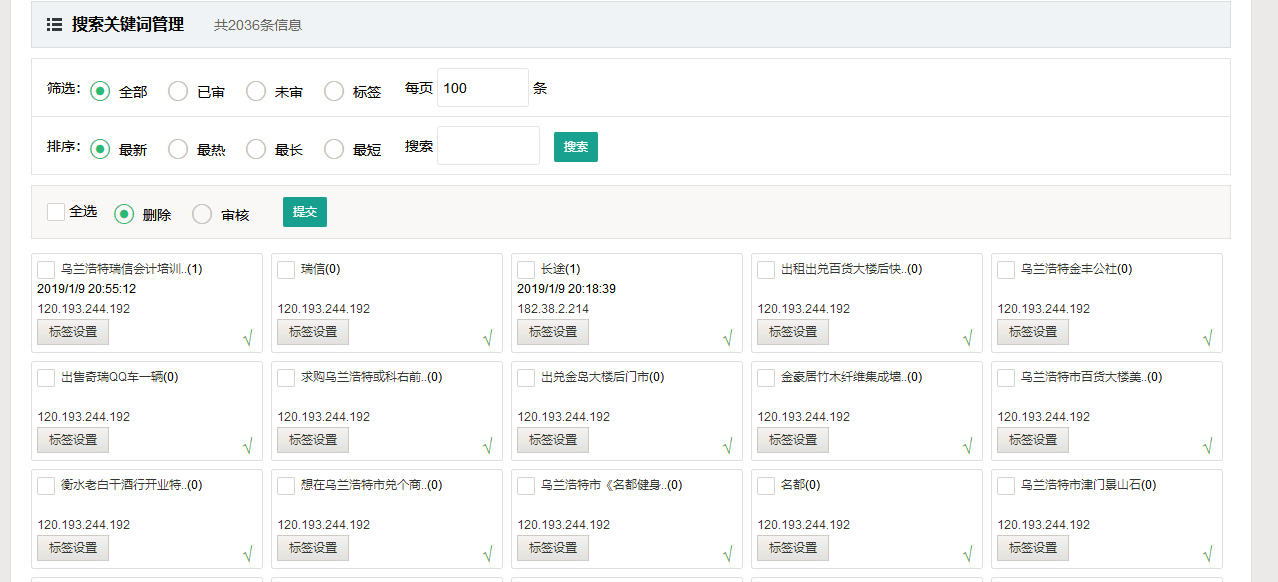Switch action to 审核 radio button
1278x582 pixels.
tap(202, 214)
